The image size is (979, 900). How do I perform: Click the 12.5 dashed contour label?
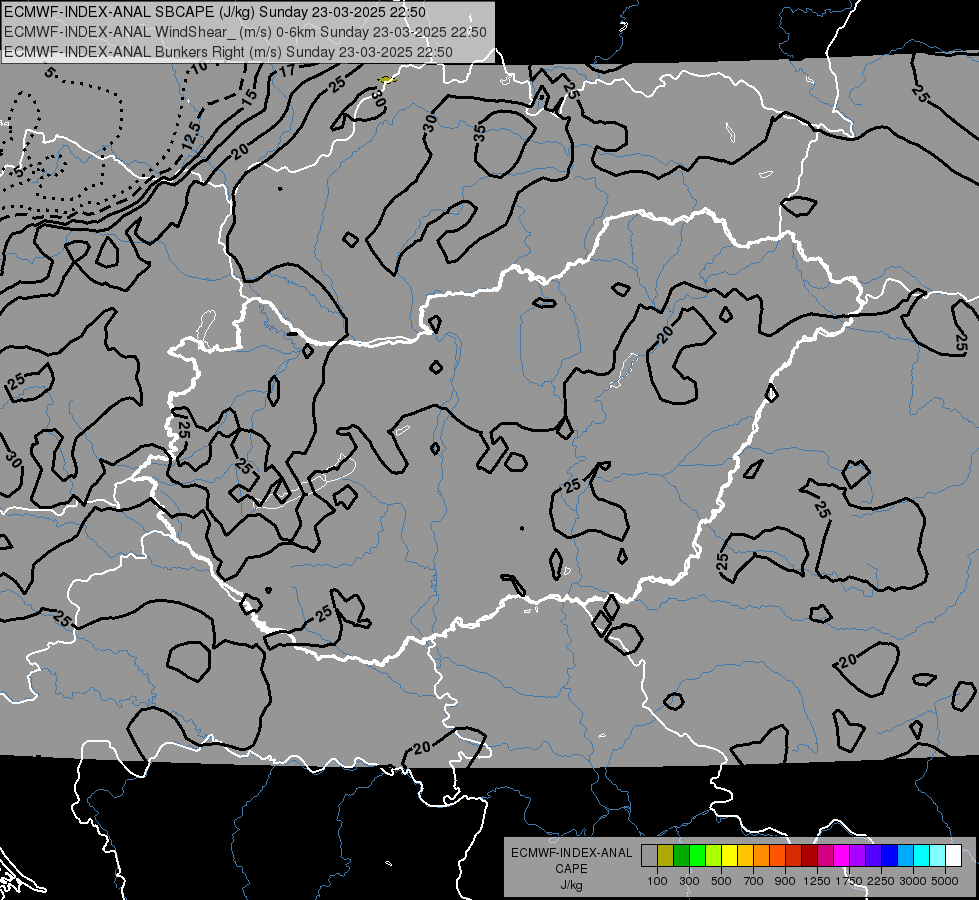point(192,136)
